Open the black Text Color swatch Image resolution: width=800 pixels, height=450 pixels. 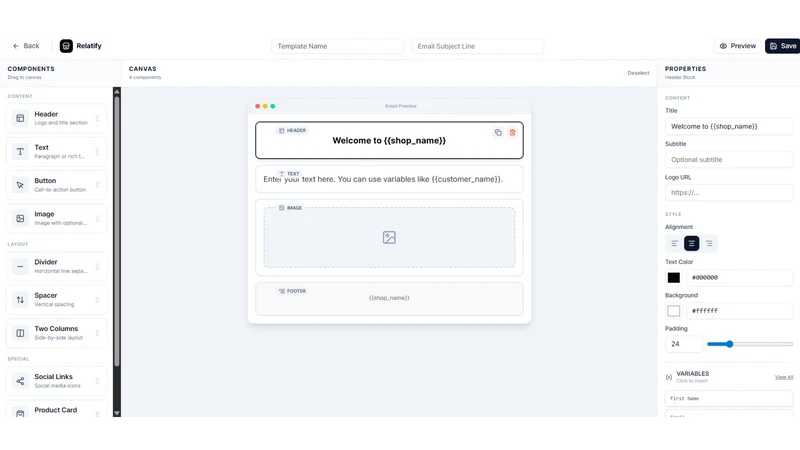click(673, 278)
